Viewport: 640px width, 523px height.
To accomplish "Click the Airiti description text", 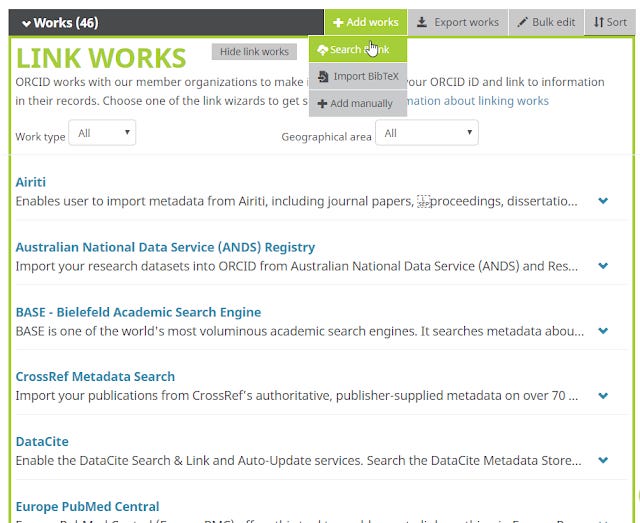I will pos(296,201).
